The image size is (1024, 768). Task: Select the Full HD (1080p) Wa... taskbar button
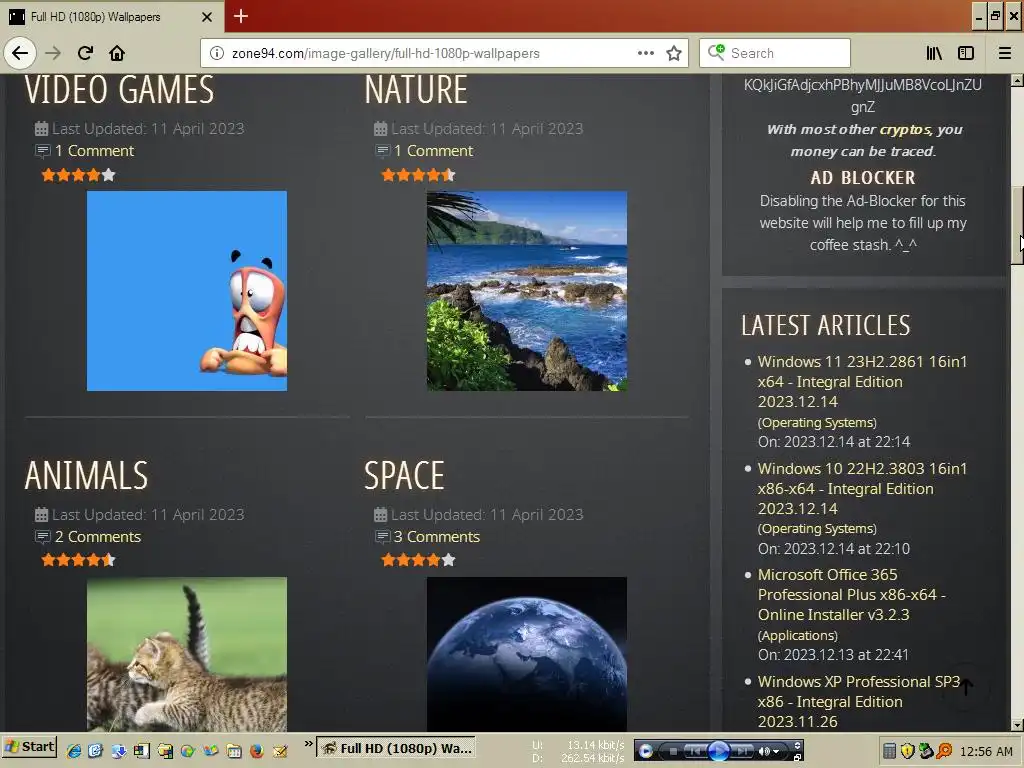(x=396, y=748)
